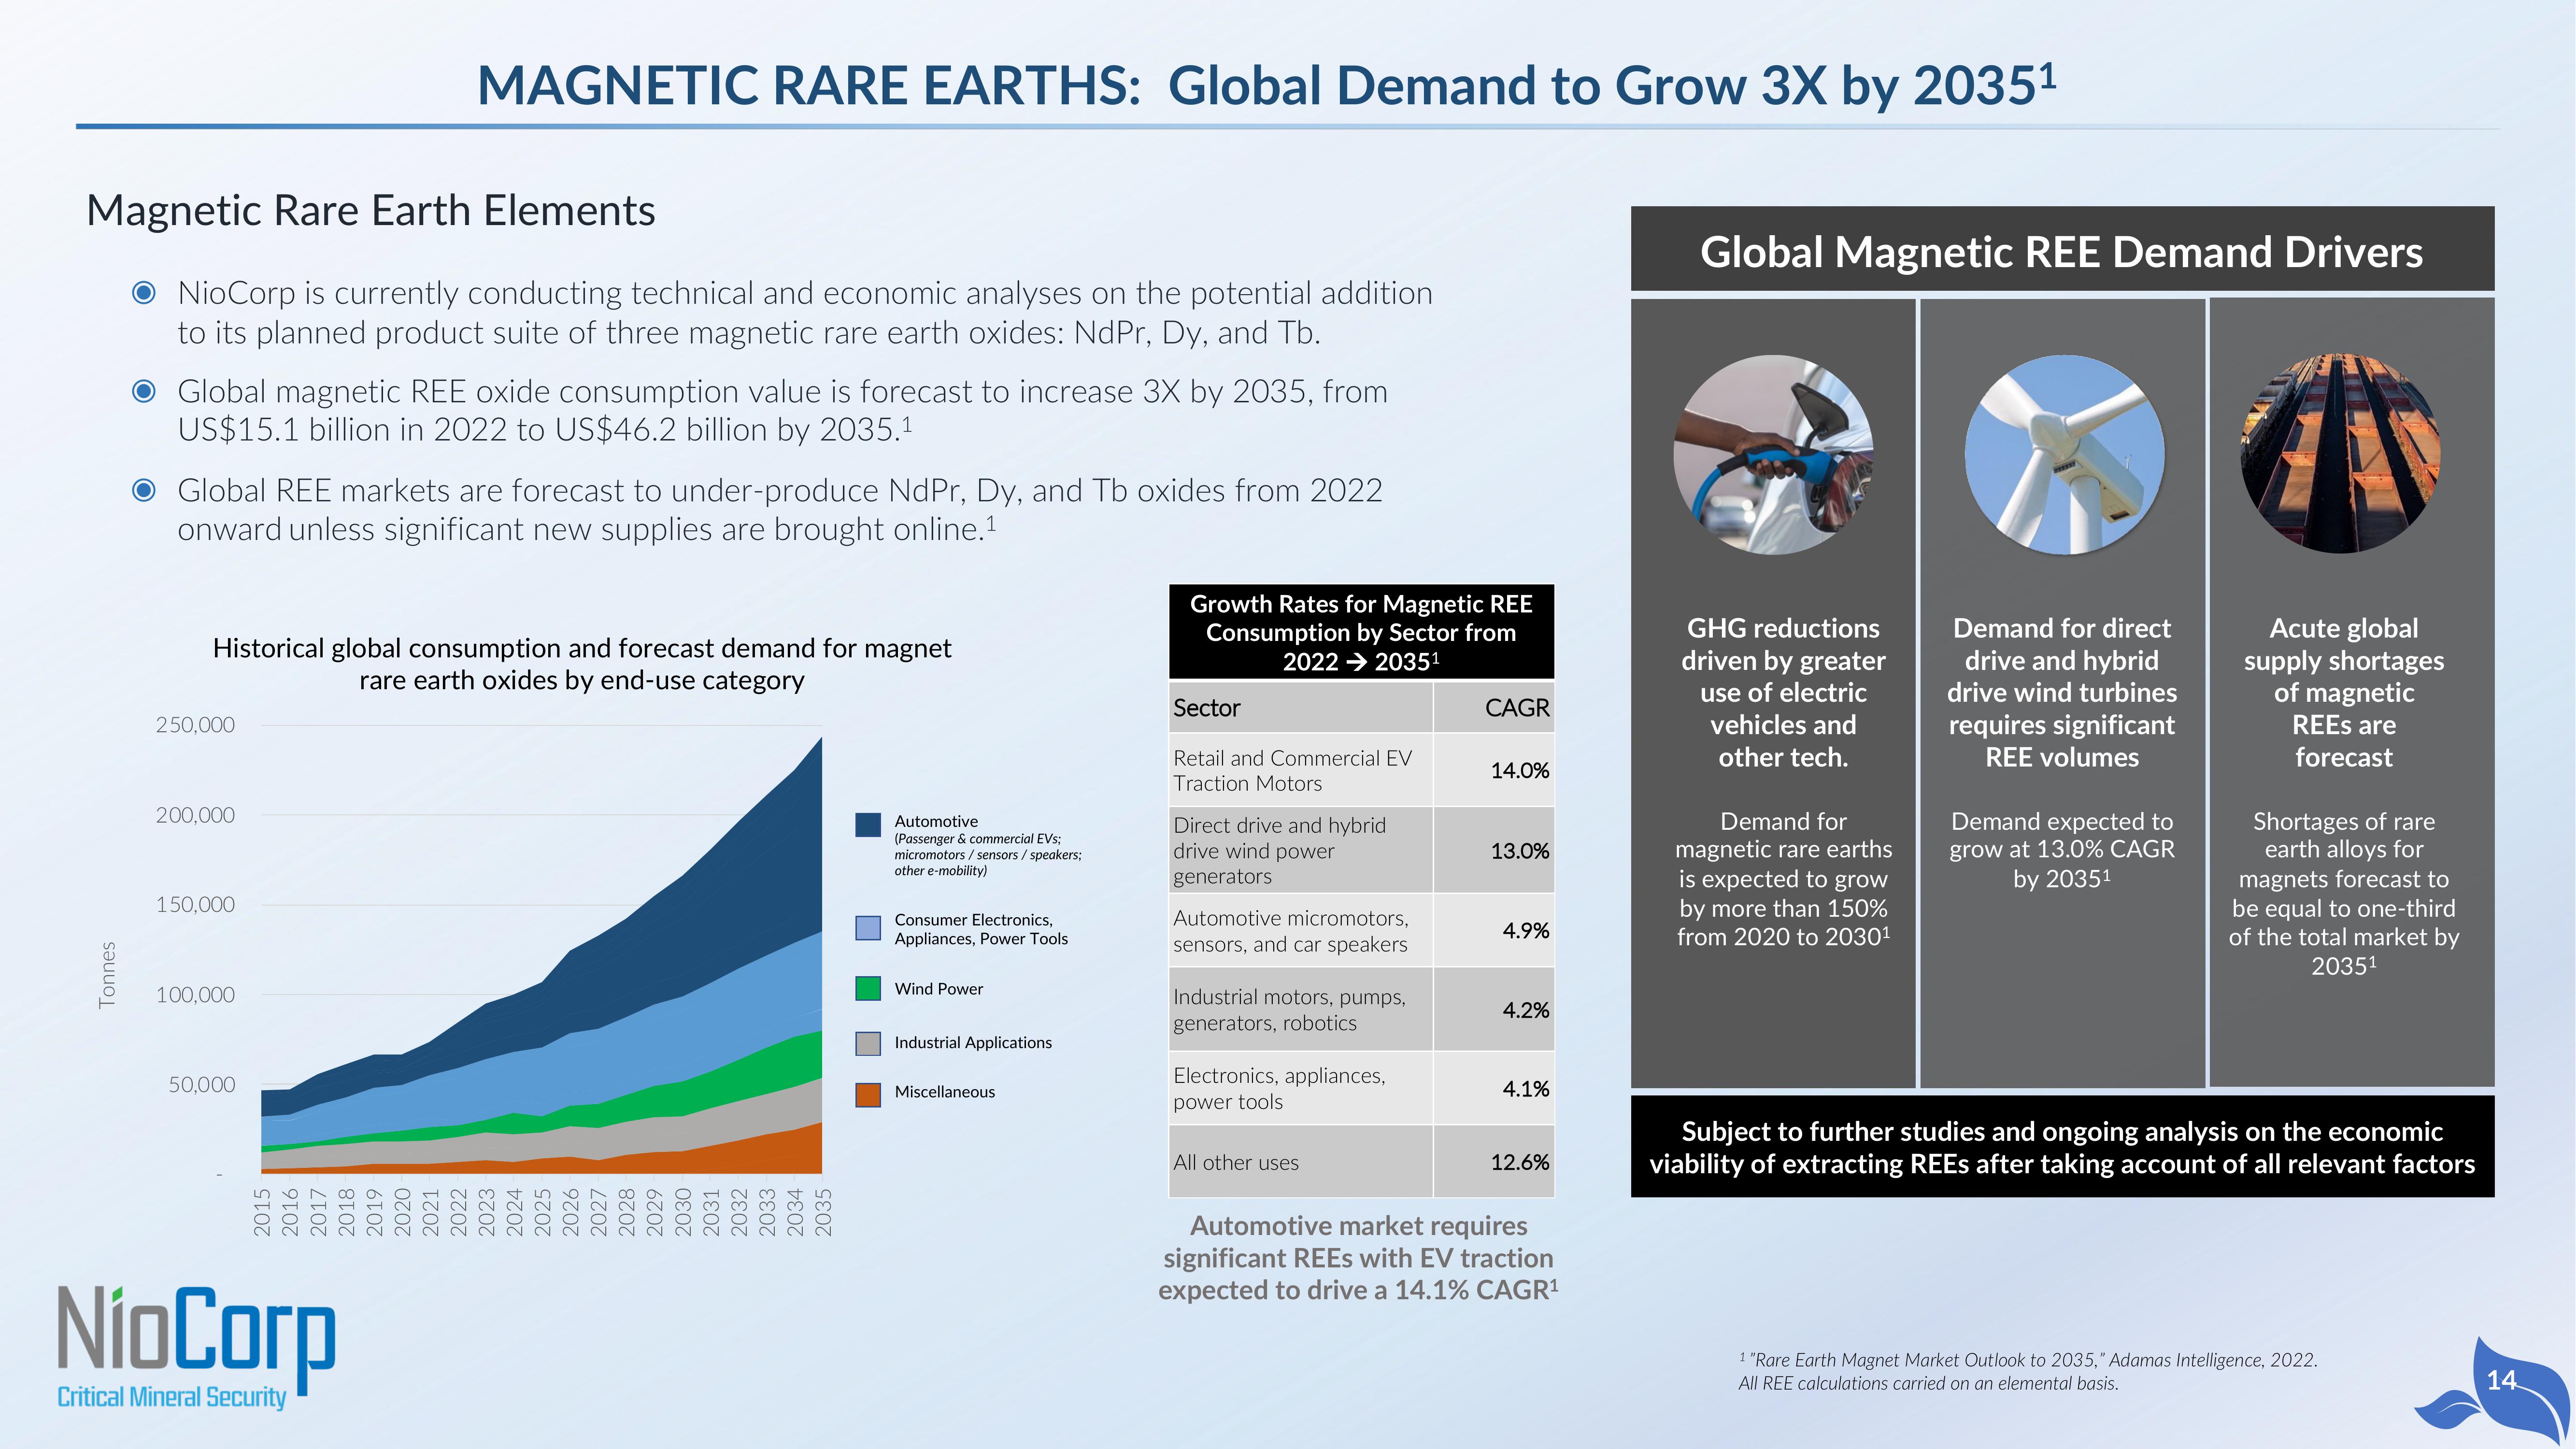Click the 'GHG reductions driven by greater use' heading
This screenshot has width=2576, height=1449.
coord(1783,692)
